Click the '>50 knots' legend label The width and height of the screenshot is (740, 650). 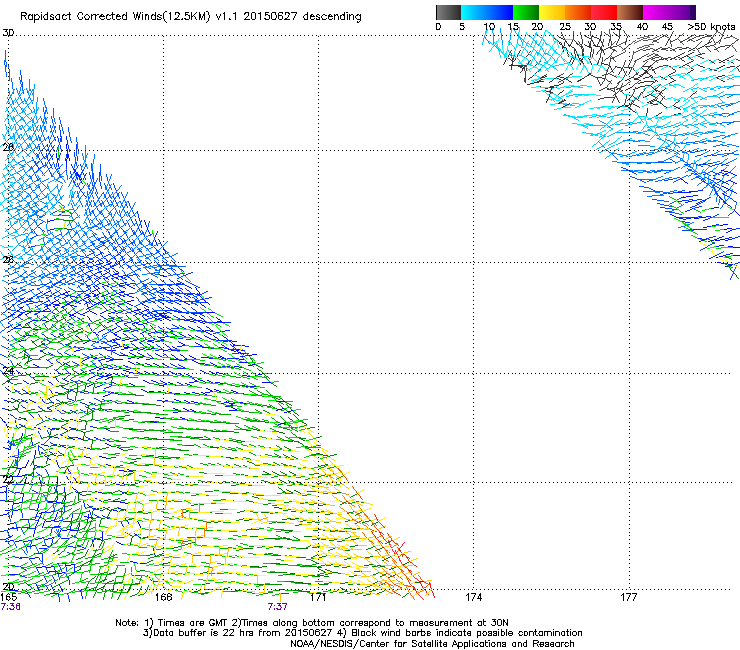[711, 27]
